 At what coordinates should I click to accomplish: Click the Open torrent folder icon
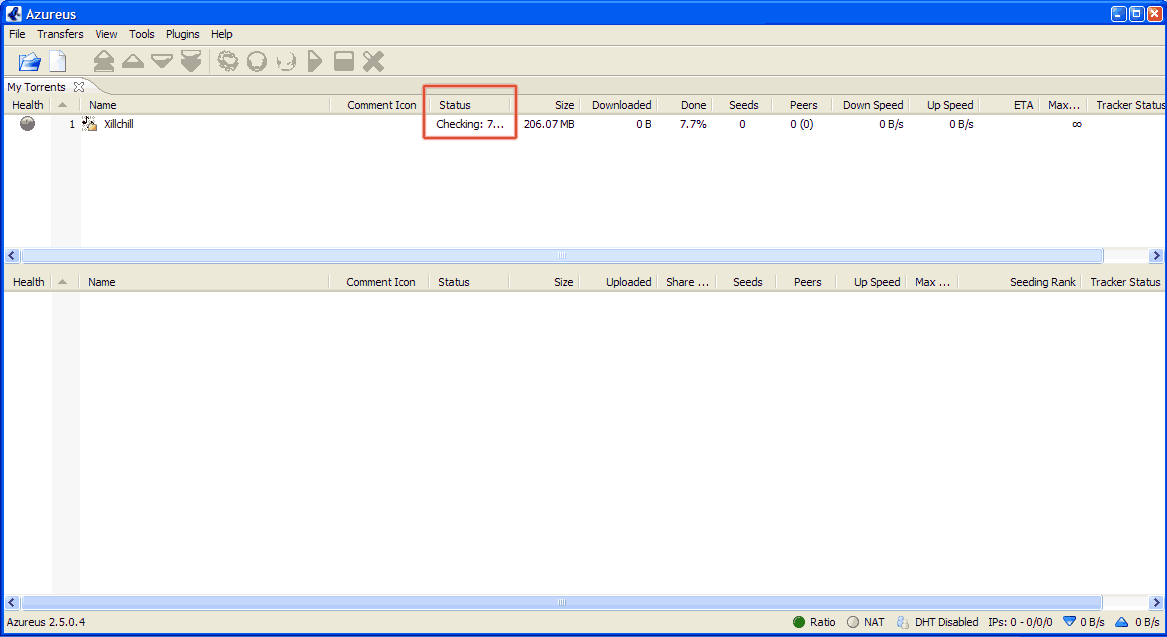click(x=30, y=62)
